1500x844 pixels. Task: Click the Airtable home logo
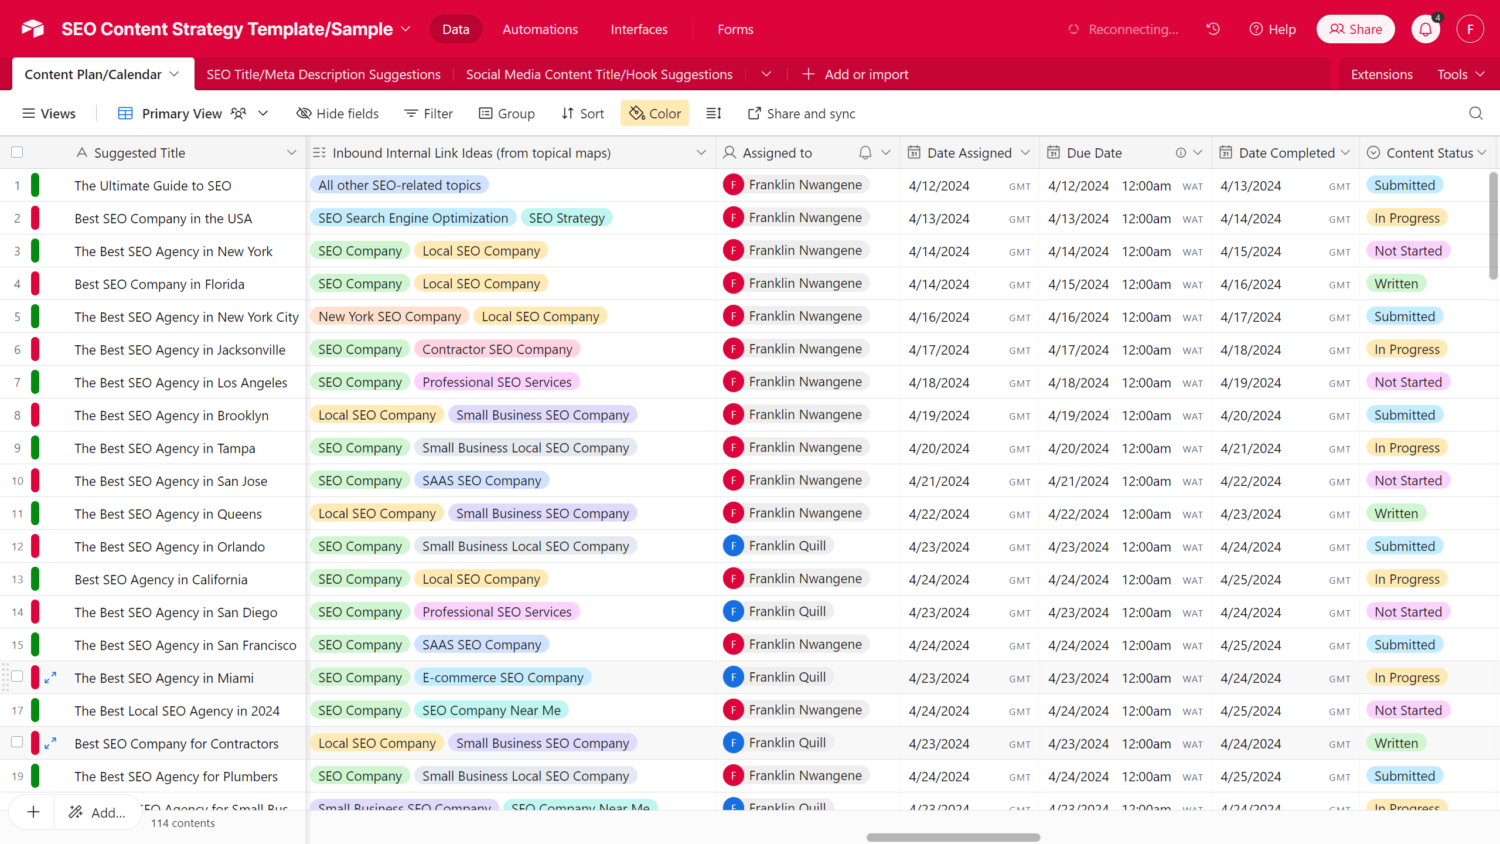point(33,29)
